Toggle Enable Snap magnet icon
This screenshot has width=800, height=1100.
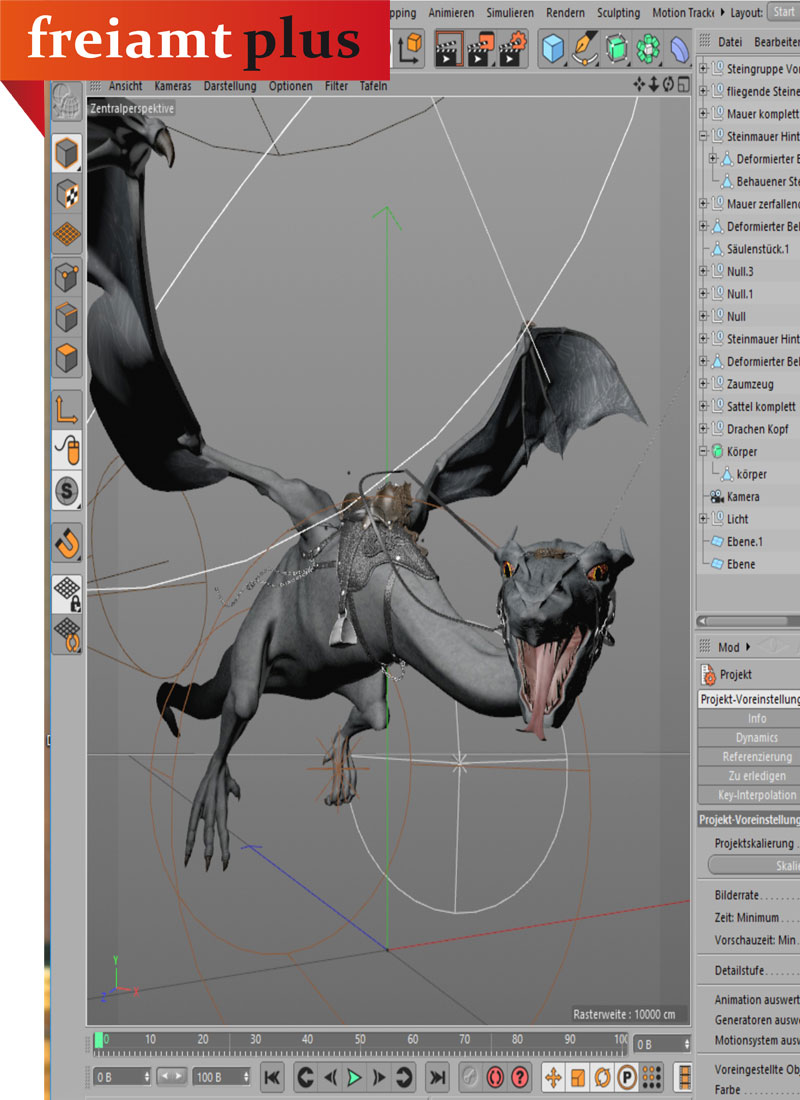tap(67, 542)
